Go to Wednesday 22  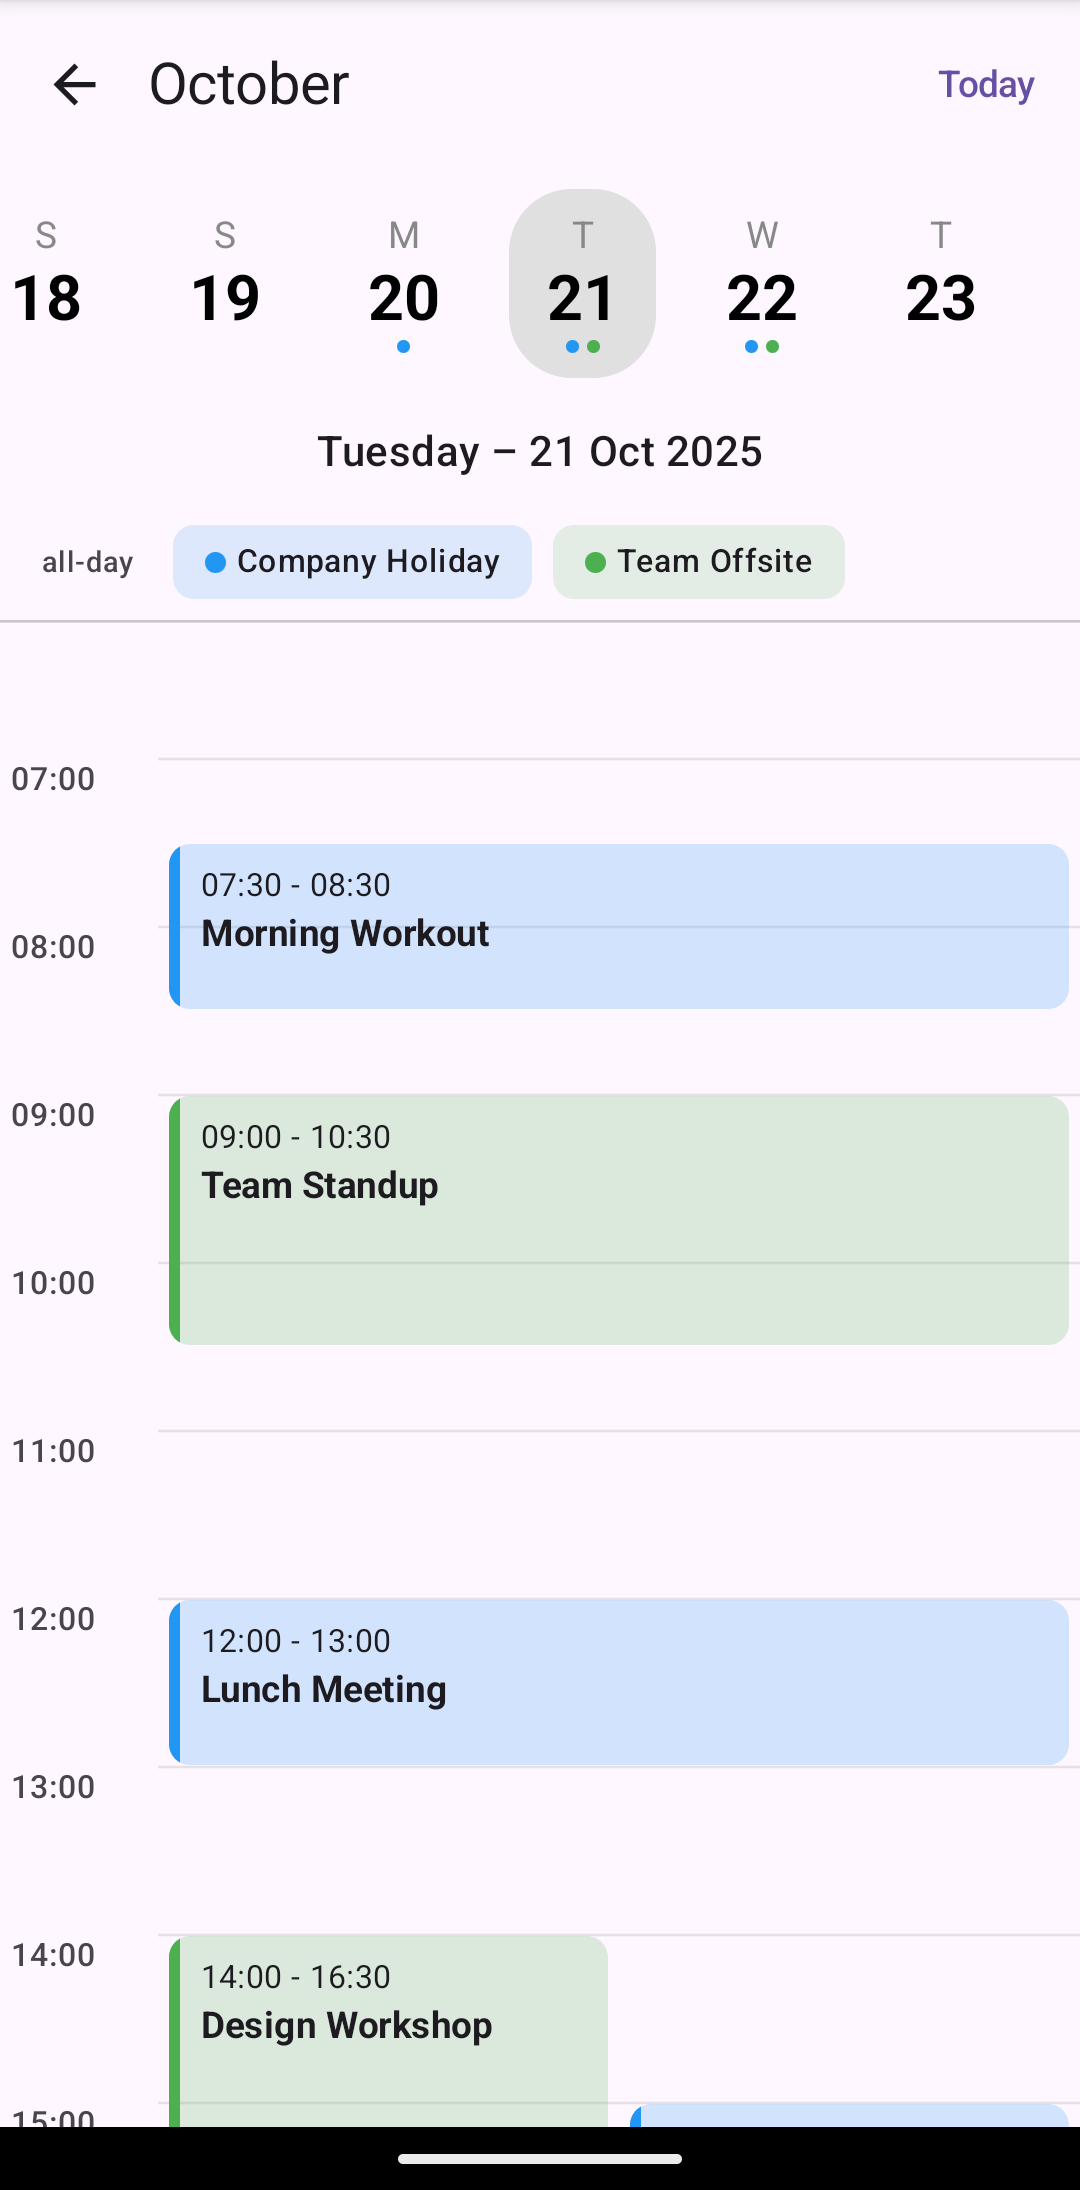tap(762, 282)
